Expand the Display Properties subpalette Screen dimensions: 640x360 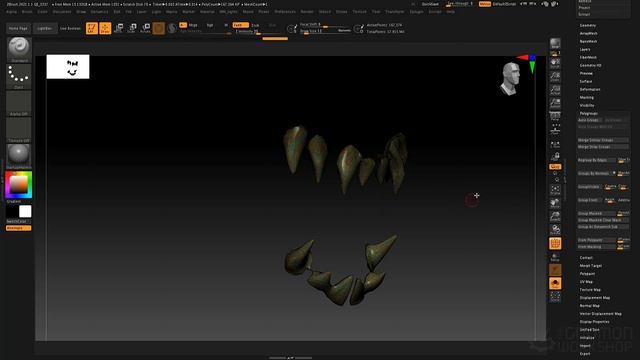pyautogui.click(x=594, y=322)
